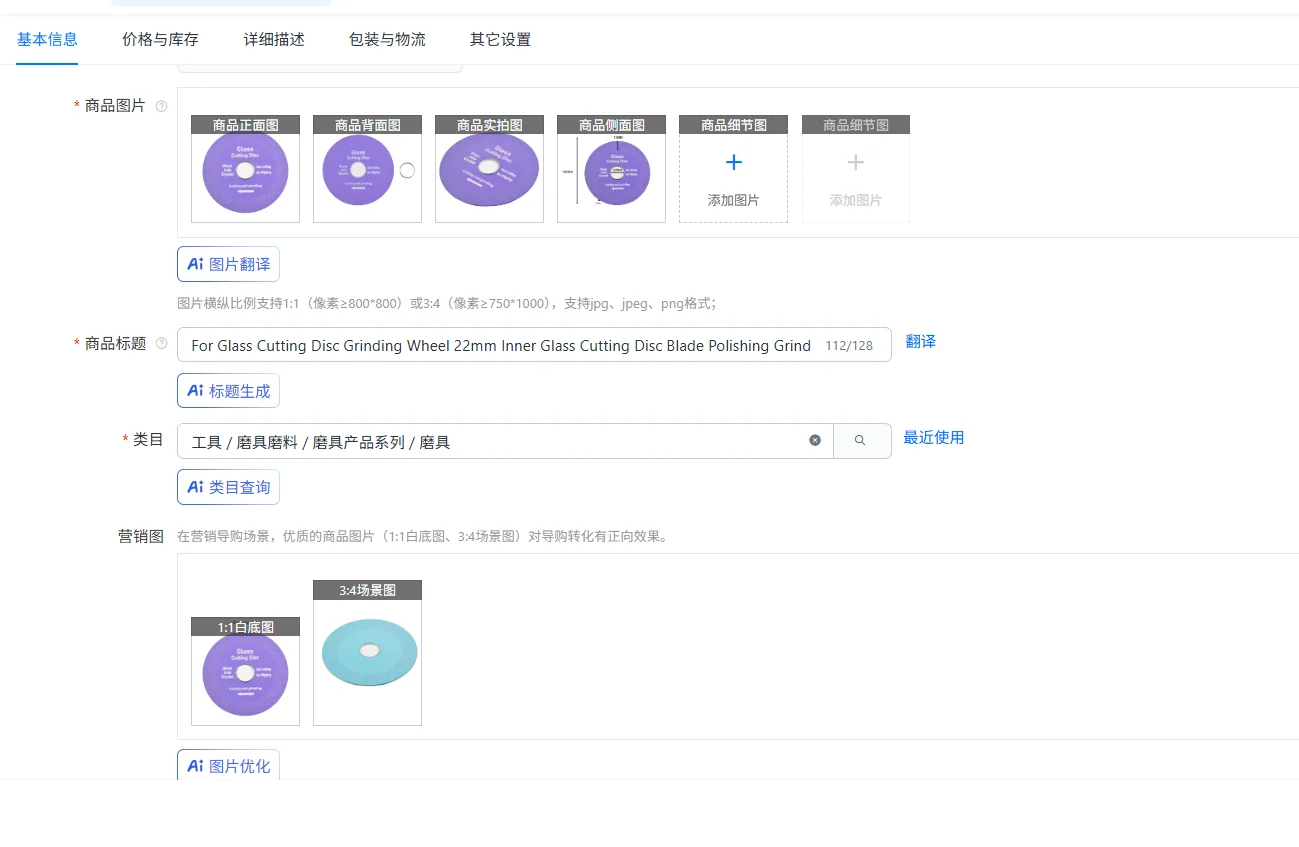Click the AI 图片翻译 button
This screenshot has height=847, width=1299.
(229, 264)
